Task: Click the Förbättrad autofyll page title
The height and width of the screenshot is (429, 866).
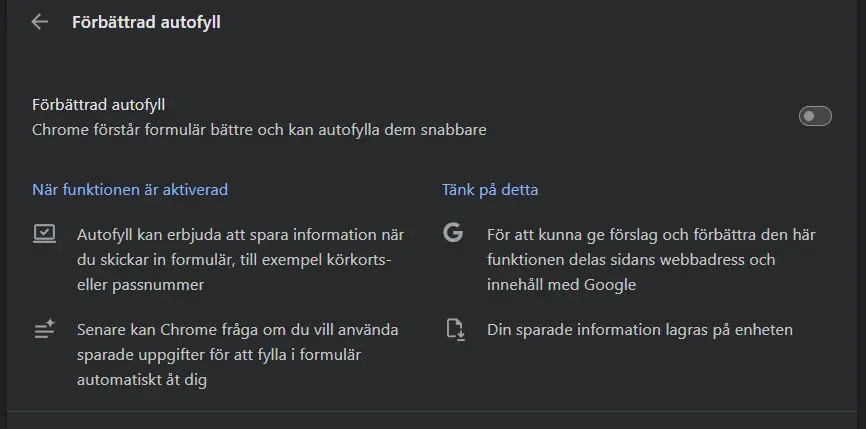Action: click(x=146, y=22)
